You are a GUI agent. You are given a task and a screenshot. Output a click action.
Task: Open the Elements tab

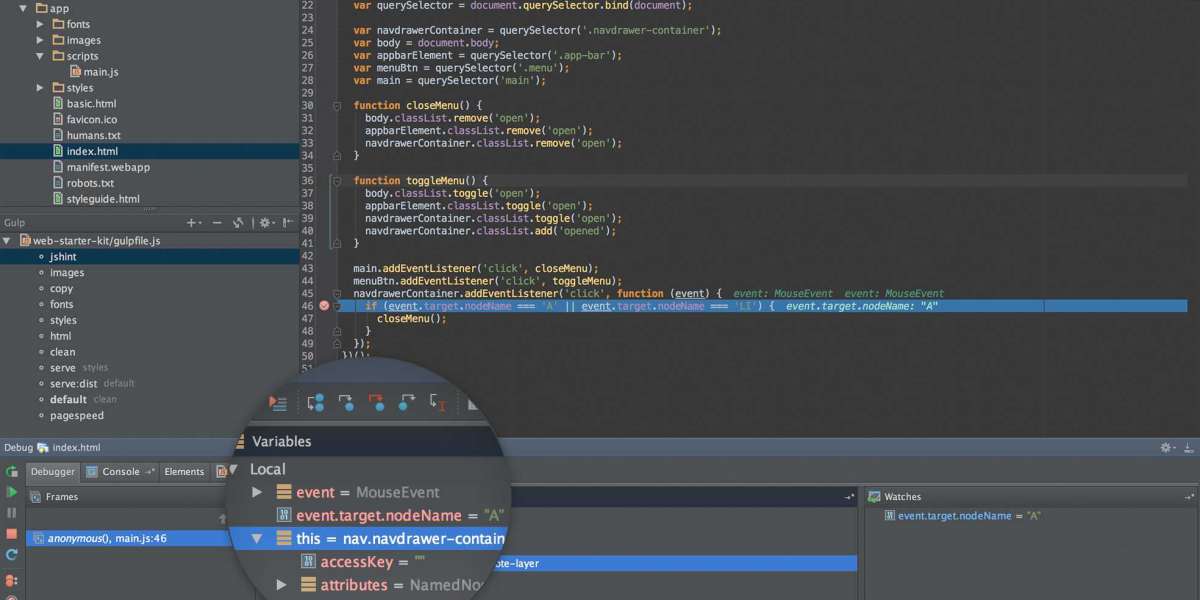click(184, 472)
